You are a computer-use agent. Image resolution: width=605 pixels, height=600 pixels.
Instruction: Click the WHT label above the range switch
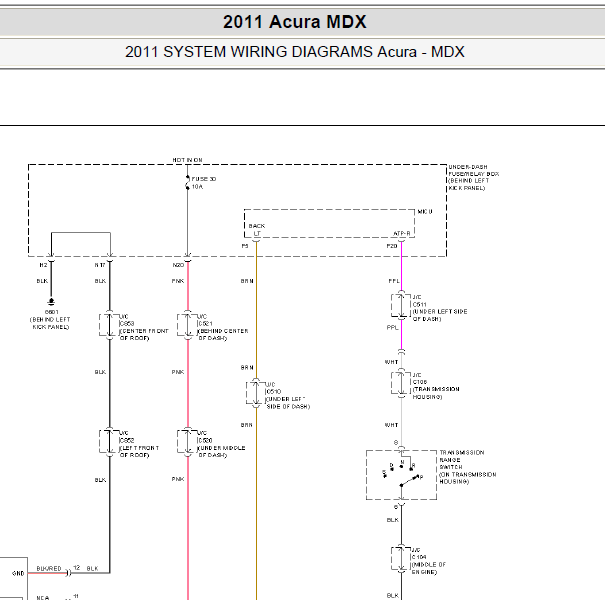point(391,425)
